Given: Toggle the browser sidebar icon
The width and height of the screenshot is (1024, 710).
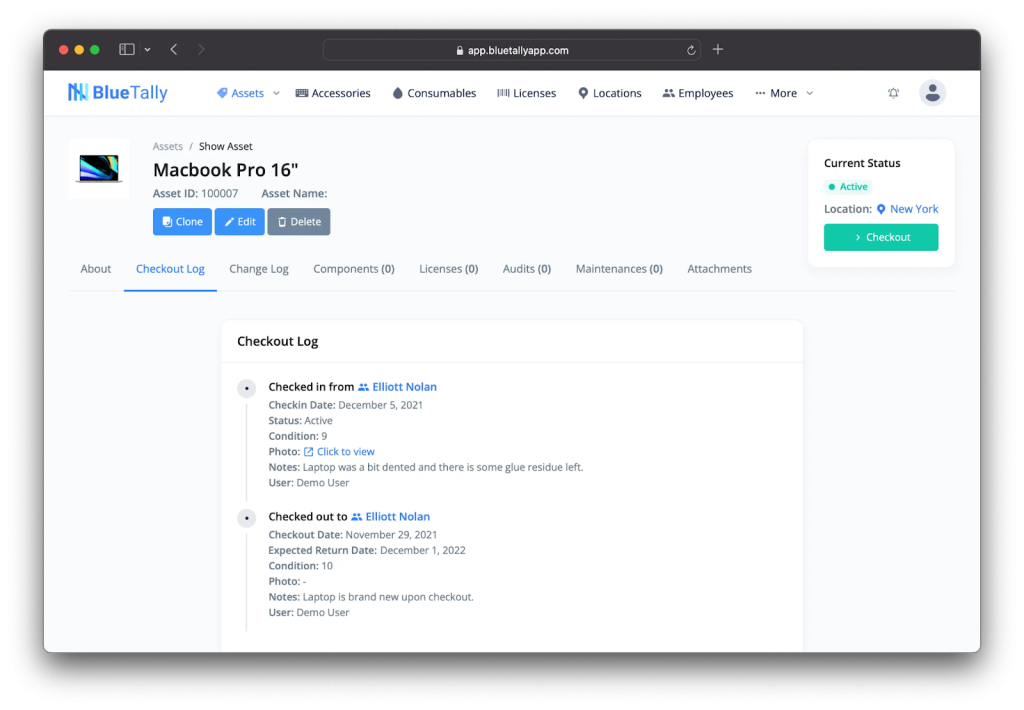Looking at the screenshot, I should point(127,50).
